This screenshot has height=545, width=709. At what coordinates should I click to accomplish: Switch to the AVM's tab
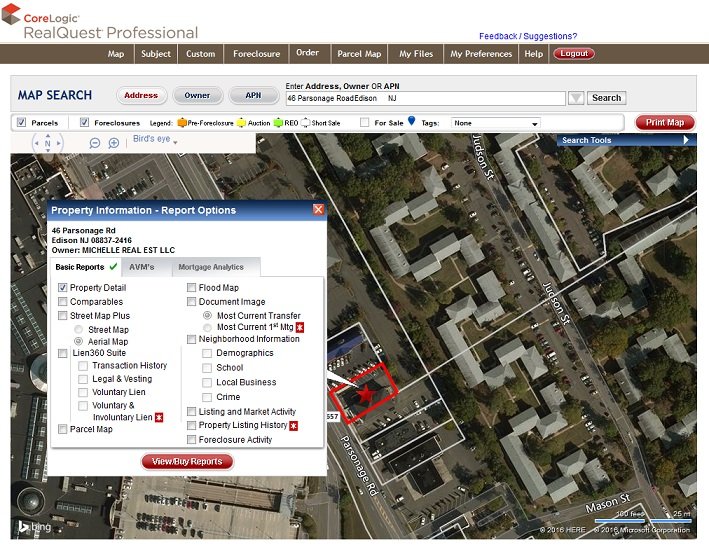pyautogui.click(x=142, y=267)
